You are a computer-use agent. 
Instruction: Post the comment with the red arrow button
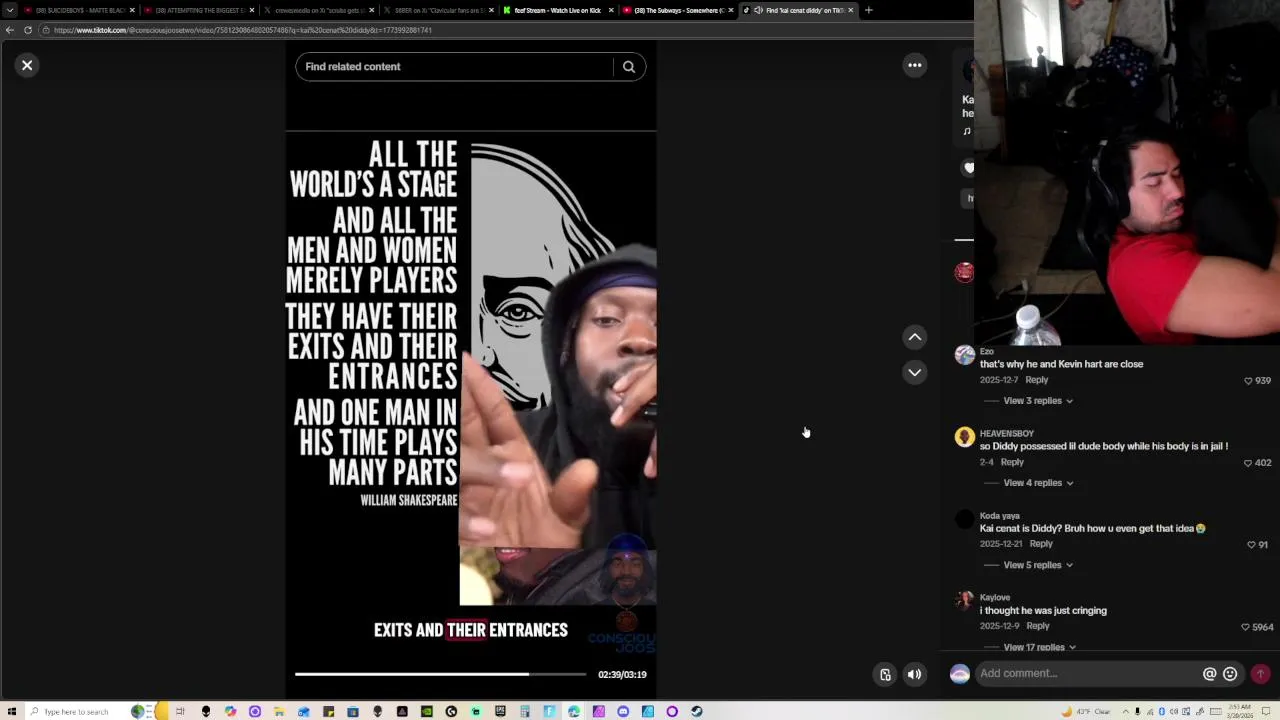pos(1260,674)
